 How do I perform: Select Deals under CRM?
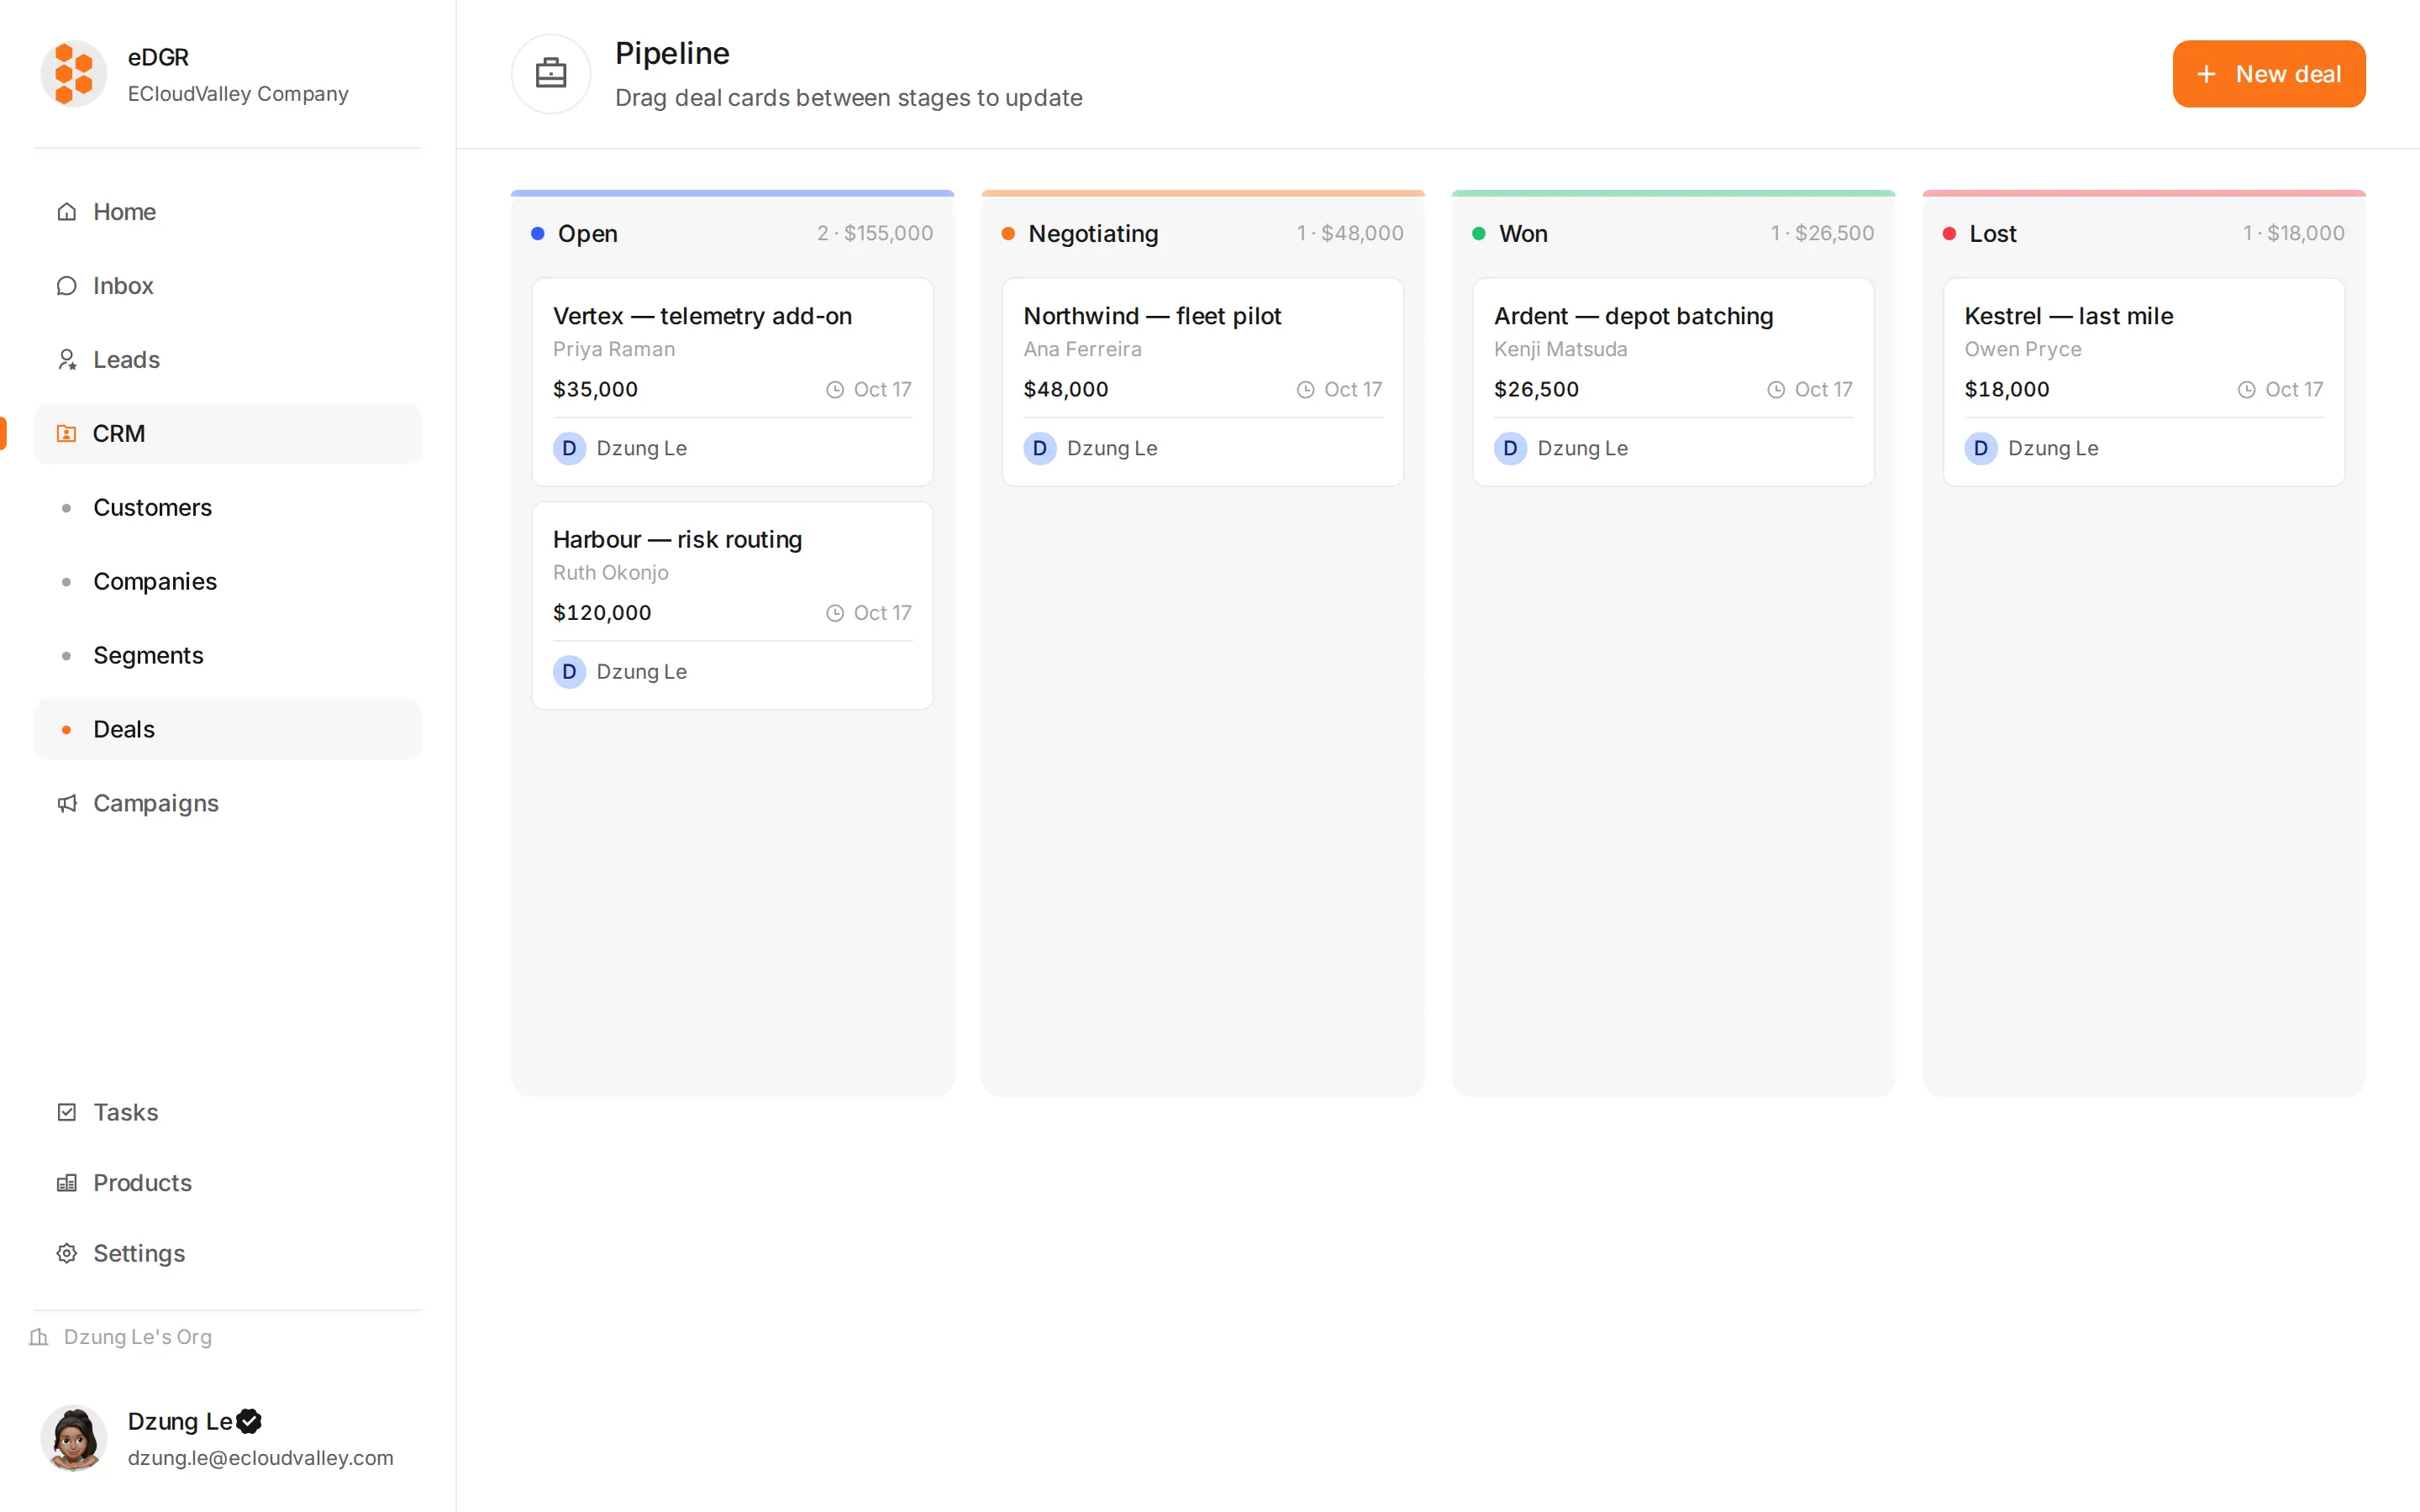[x=227, y=730]
